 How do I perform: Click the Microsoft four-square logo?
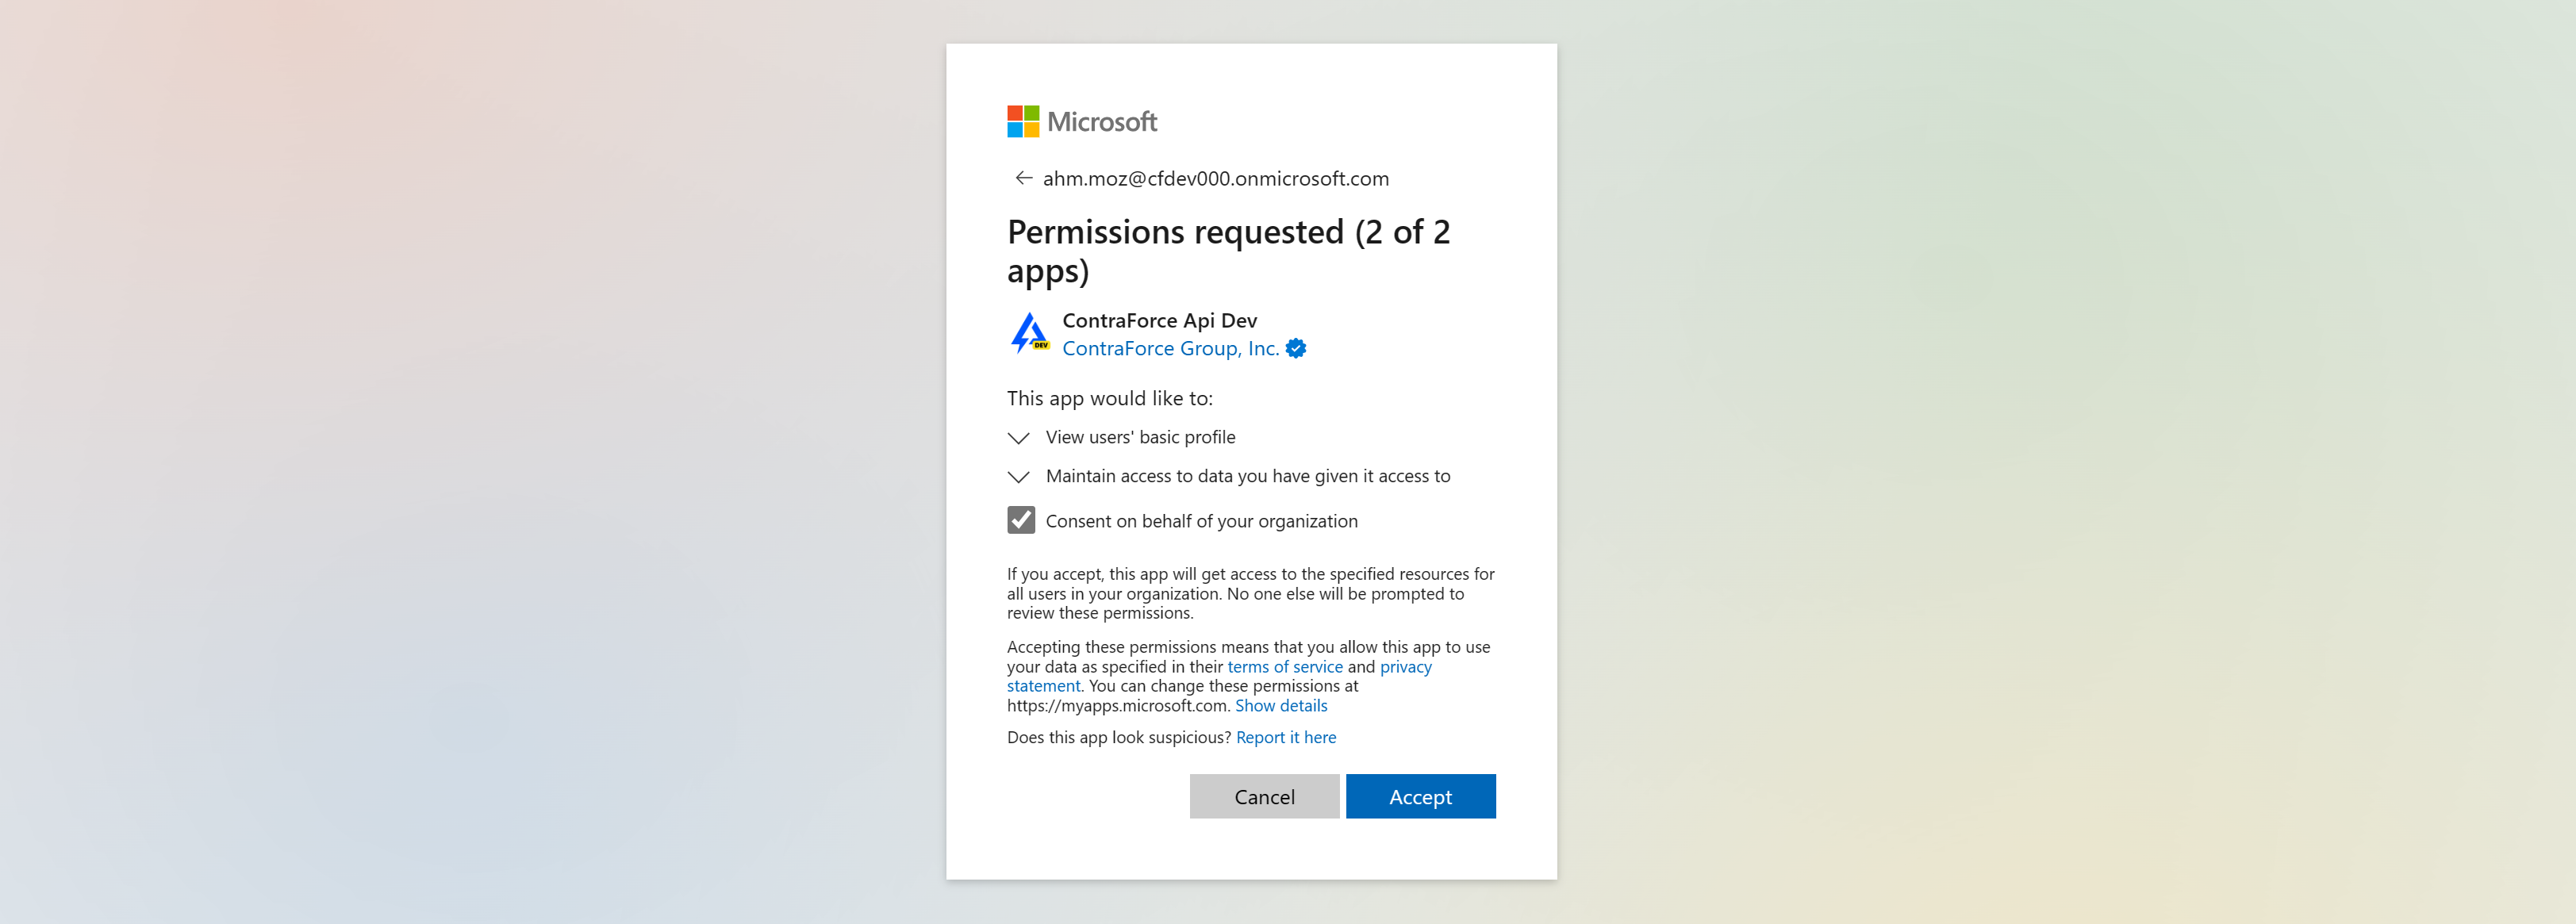(x=1022, y=122)
